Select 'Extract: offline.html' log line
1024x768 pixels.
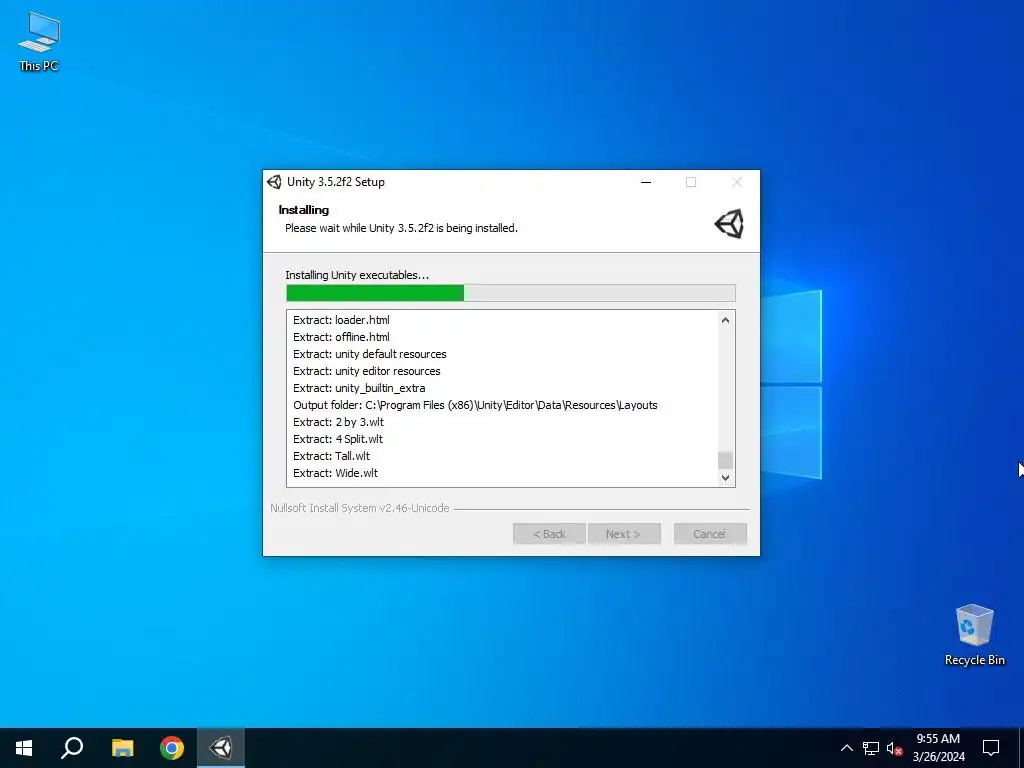tap(342, 337)
